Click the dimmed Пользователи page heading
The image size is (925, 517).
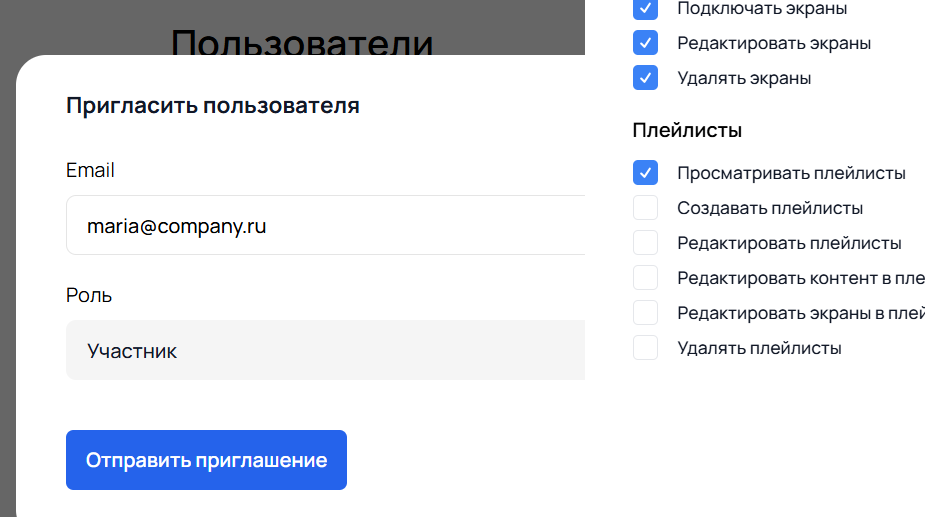(x=302, y=40)
